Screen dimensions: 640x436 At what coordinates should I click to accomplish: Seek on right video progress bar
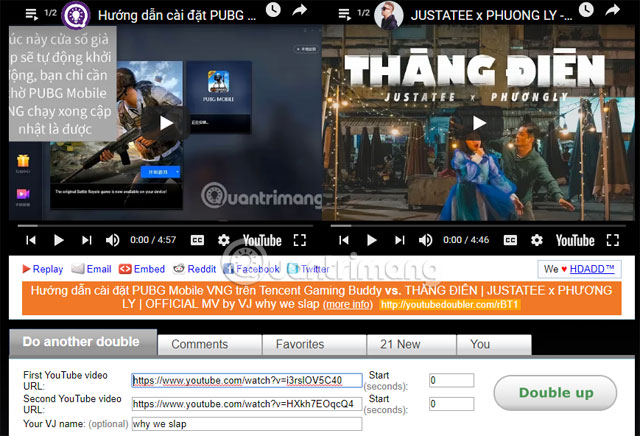coord(478,225)
